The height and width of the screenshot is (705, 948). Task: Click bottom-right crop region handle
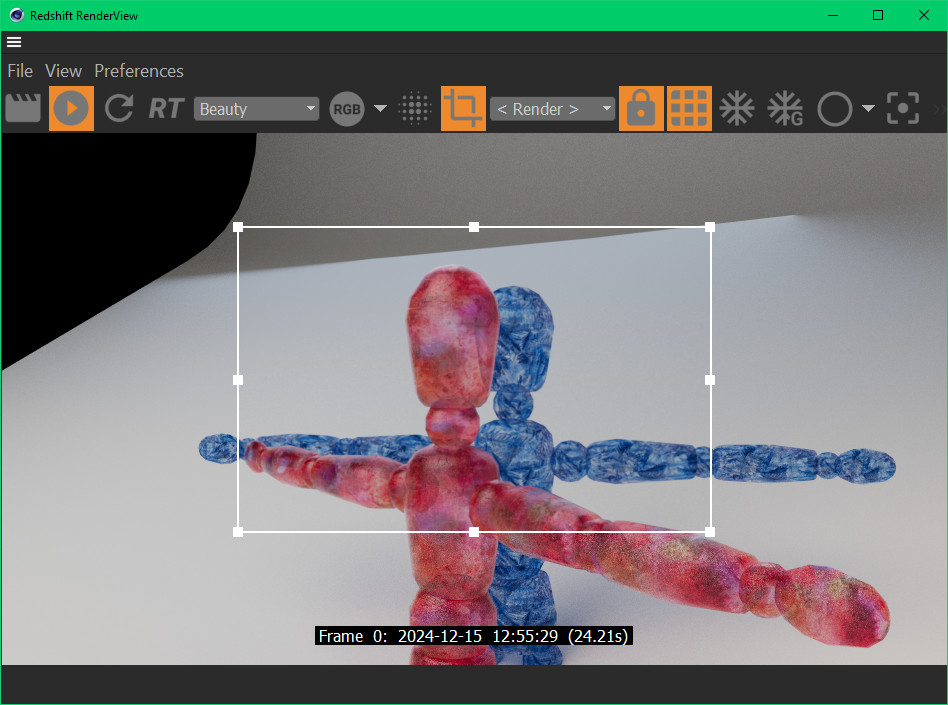pyautogui.click(x=710, y=532)
